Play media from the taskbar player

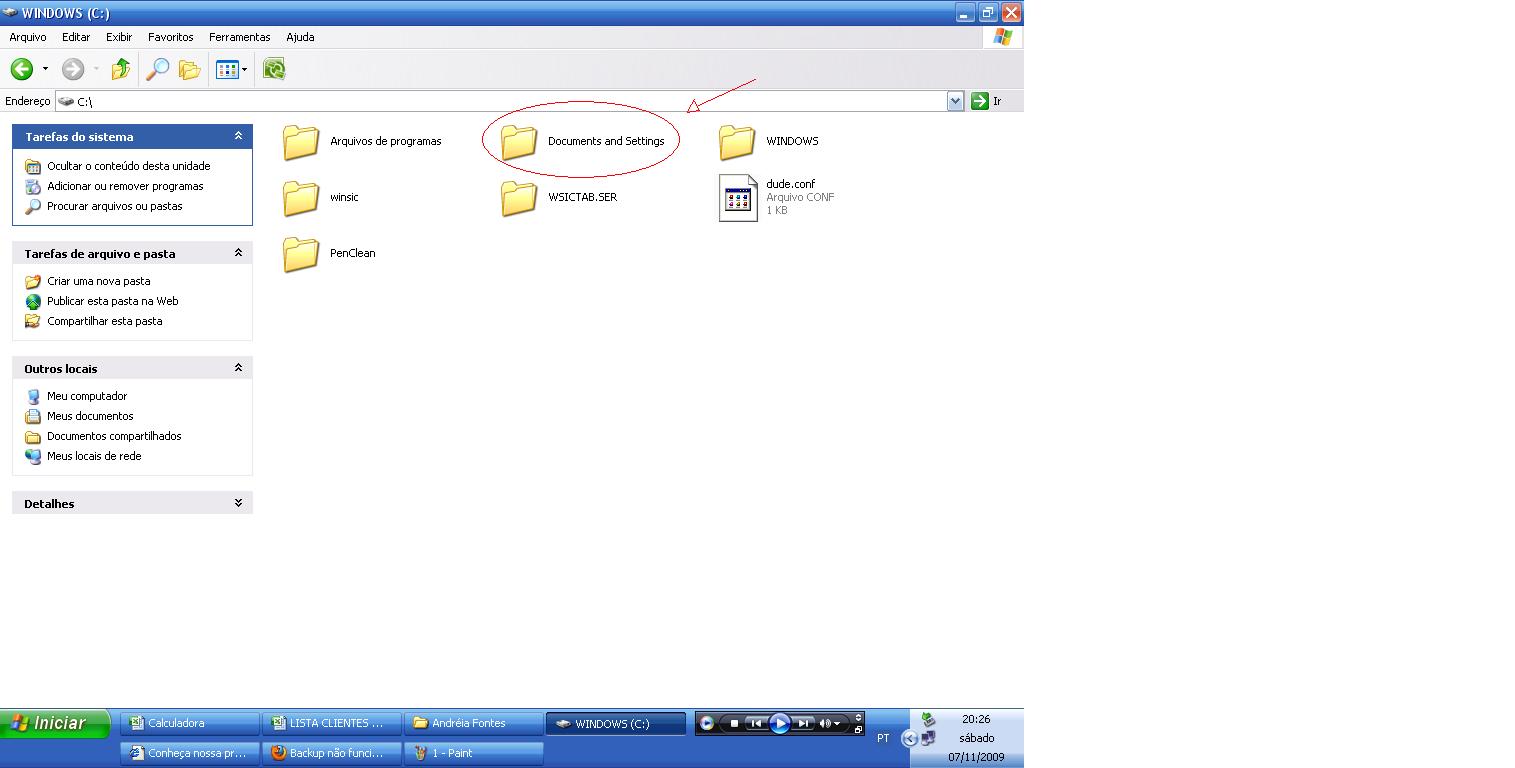pyautogui.click(x=780, y=723)
